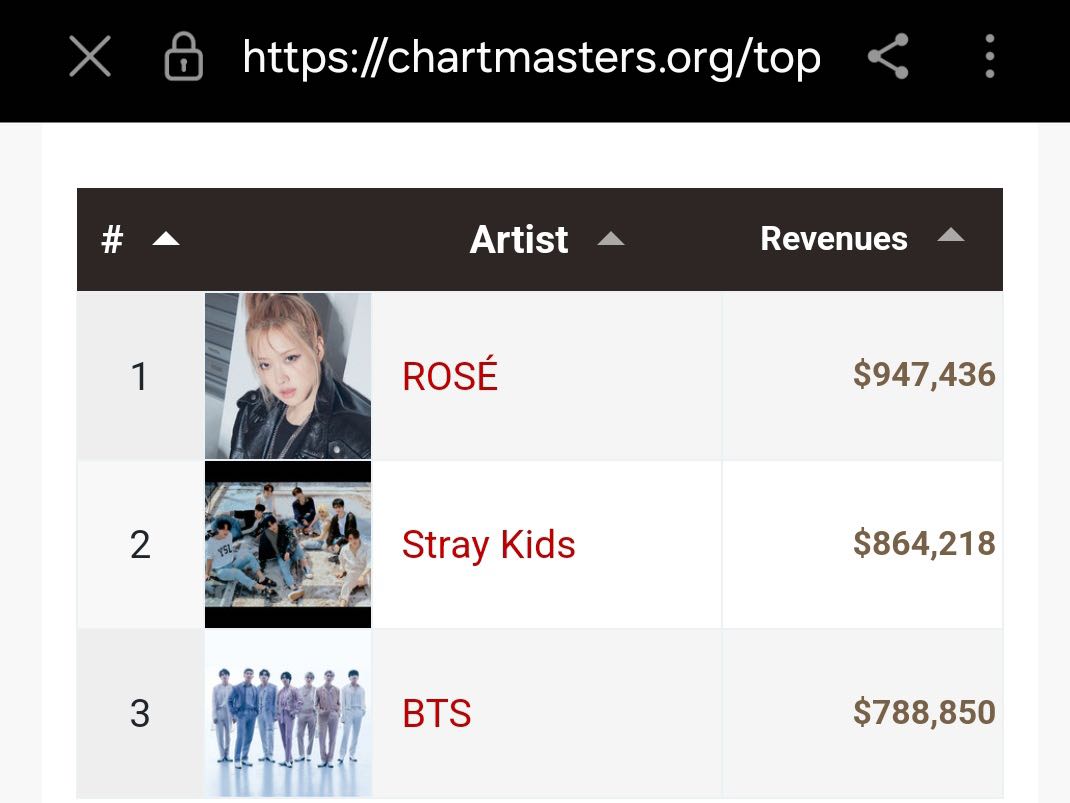The image size is (1070, 803).
Task: Sort table by Revenues arrow
Action: click(x=951, y=235)
